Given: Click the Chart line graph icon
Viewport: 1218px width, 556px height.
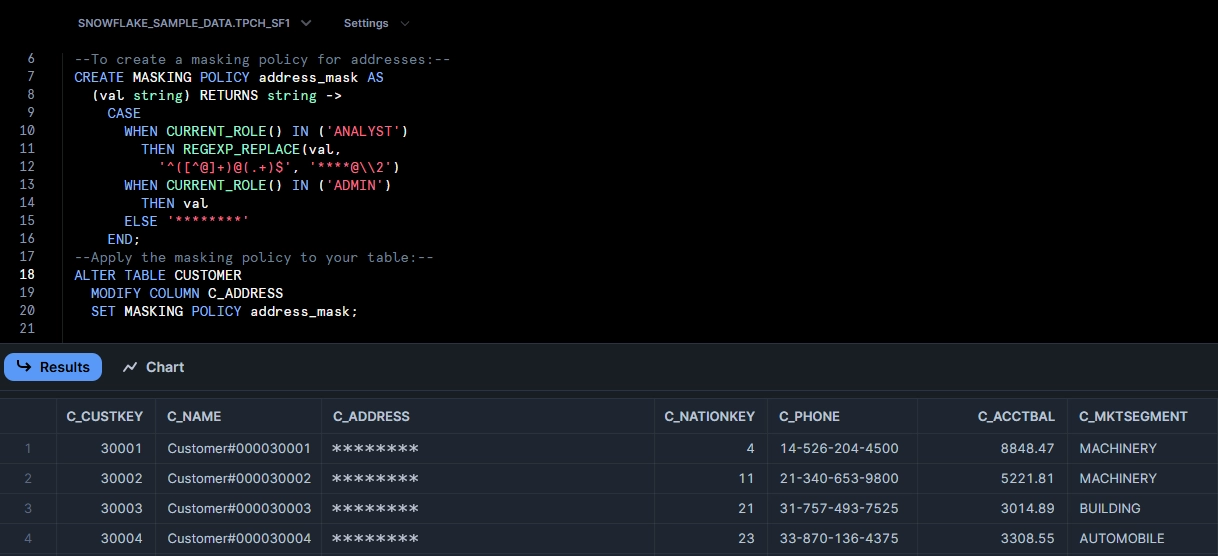Looking at the screenshot, I should point(130,367).
